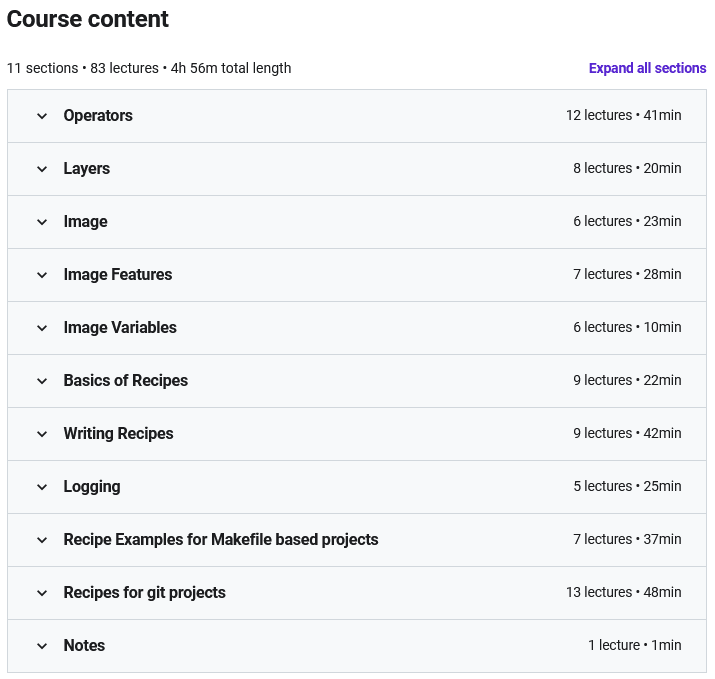Click 13 lectures 48min summary text

tap(623, 592)
